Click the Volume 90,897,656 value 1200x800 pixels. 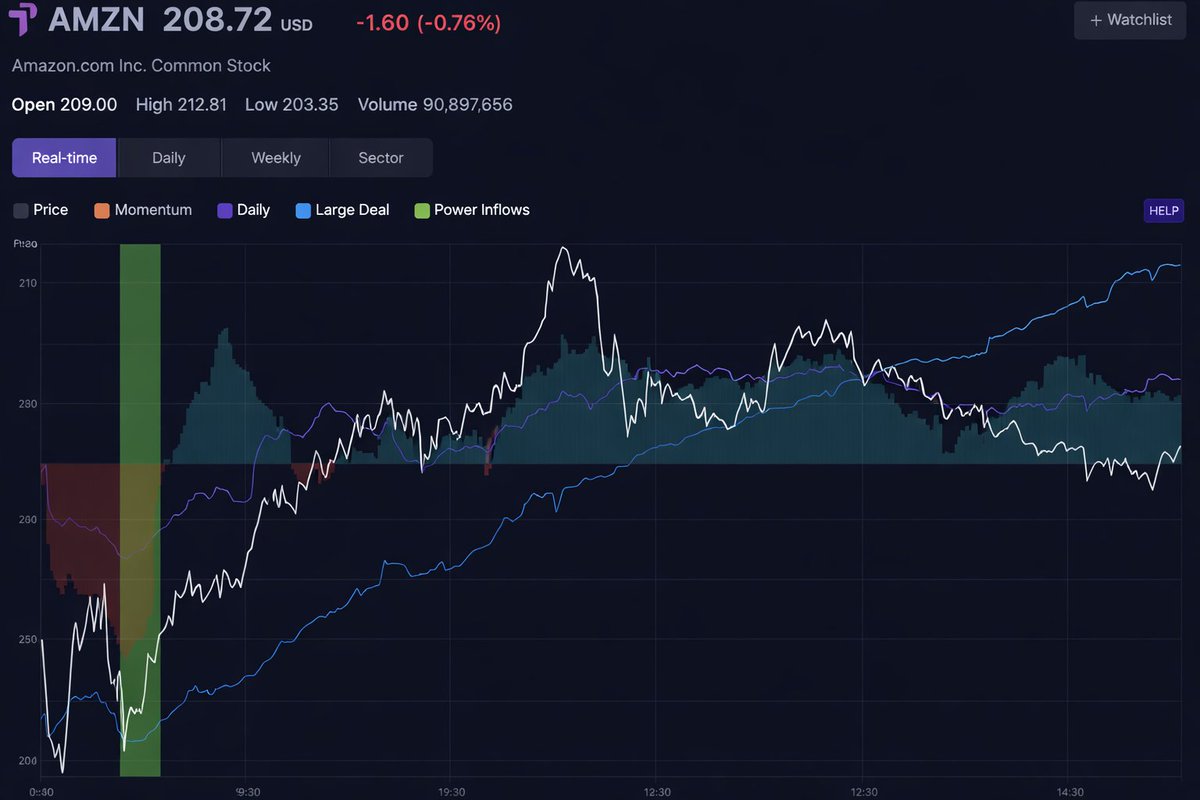tap(435, 105)
